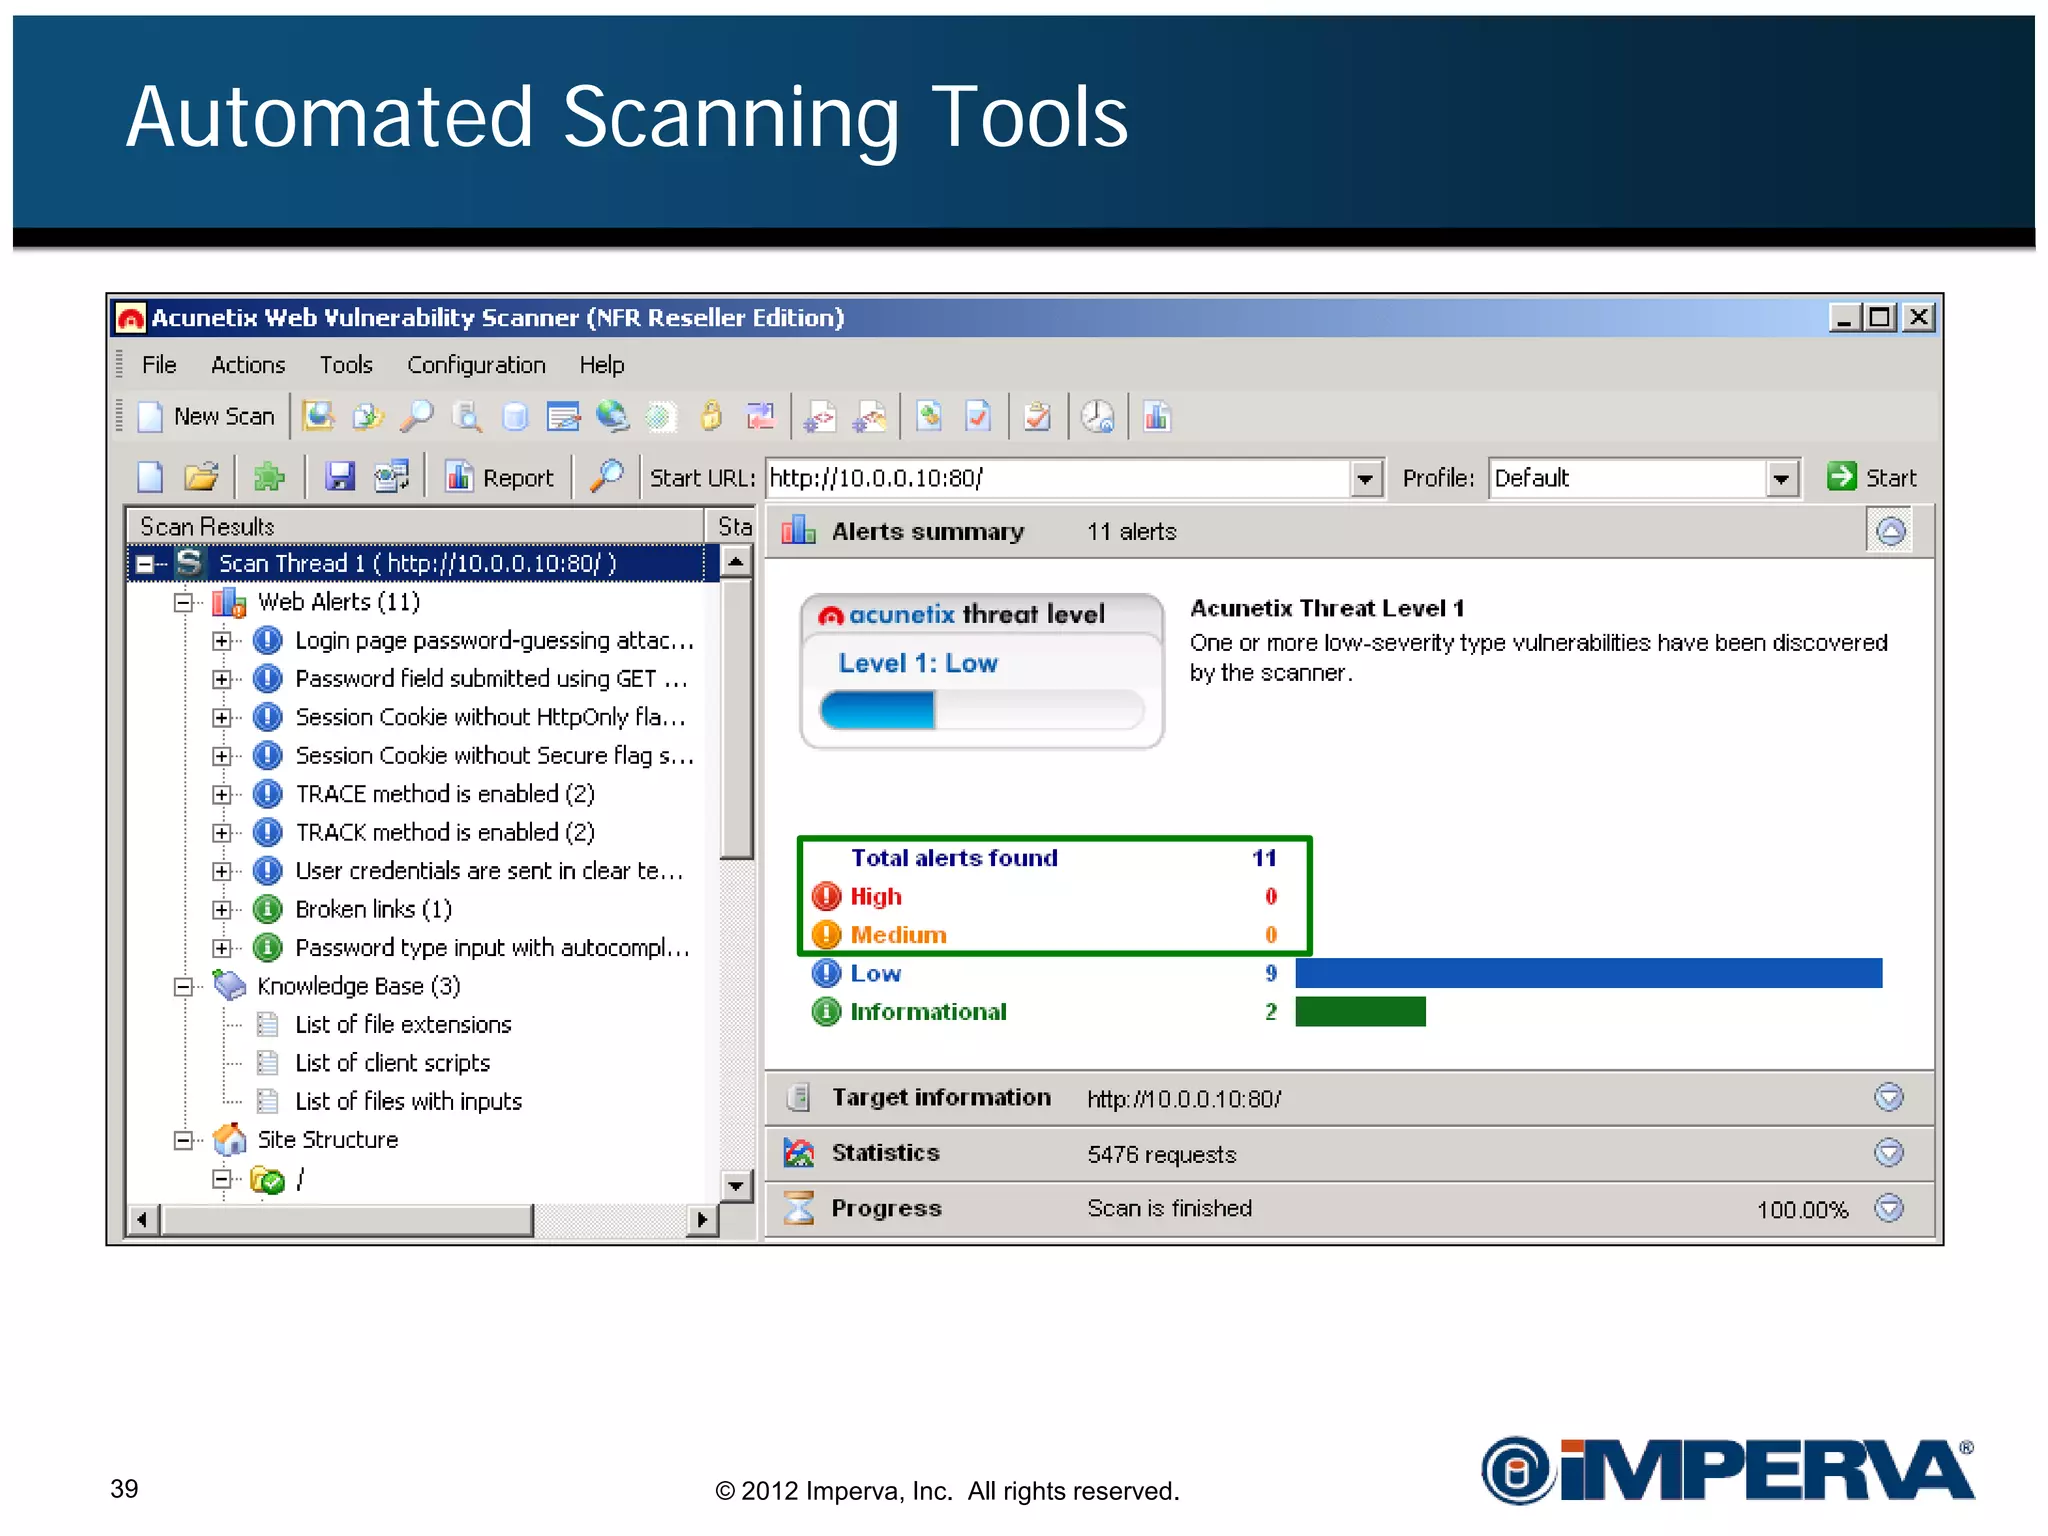Screen dimensions: 2048x1536
Task: Click the Scan Results column header
Action: pos(415,526)
